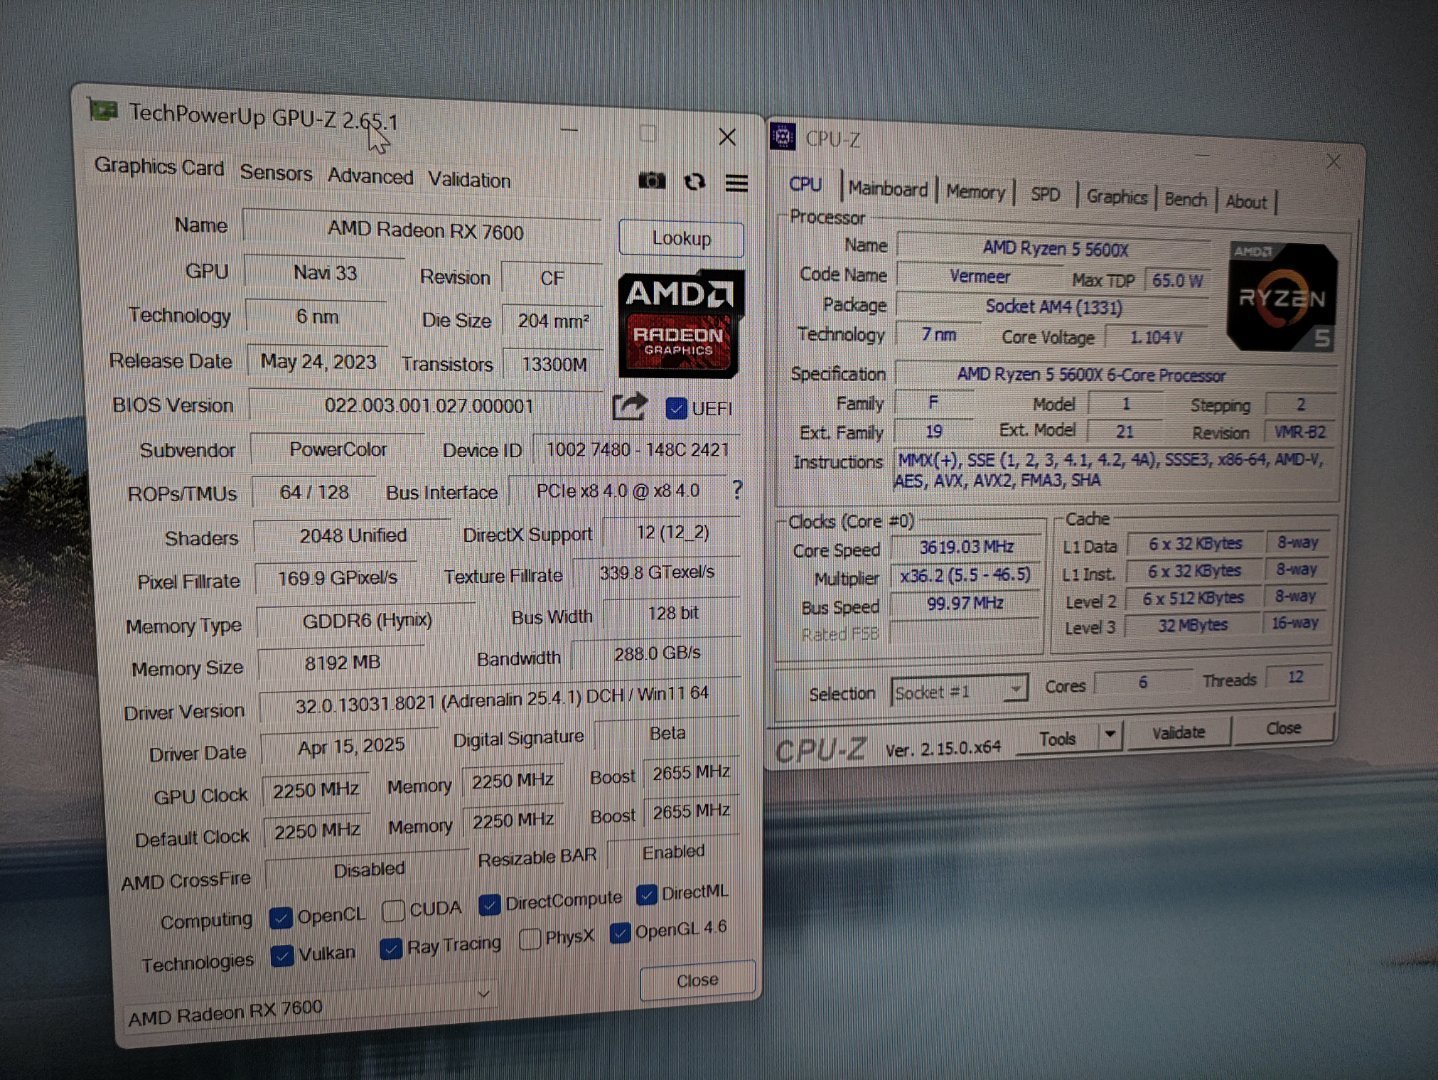Screen dimensions: 1438x1080
Task: Open the Memory tab in CPU-Z
Action: tap(975, 191)
